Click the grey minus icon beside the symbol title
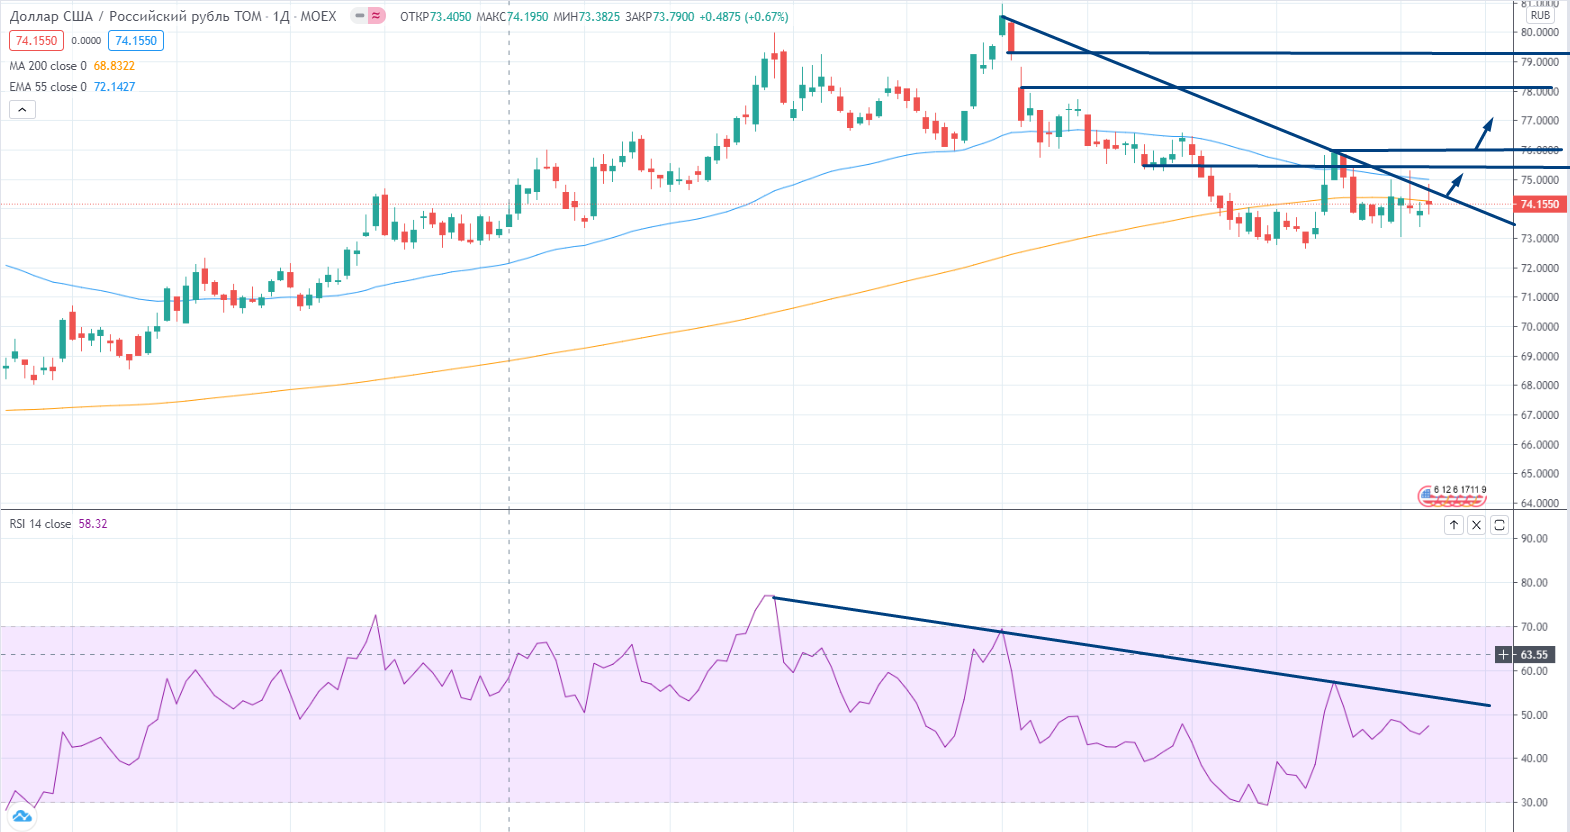This screenshot has height=832, width=1570. point(359,16)
